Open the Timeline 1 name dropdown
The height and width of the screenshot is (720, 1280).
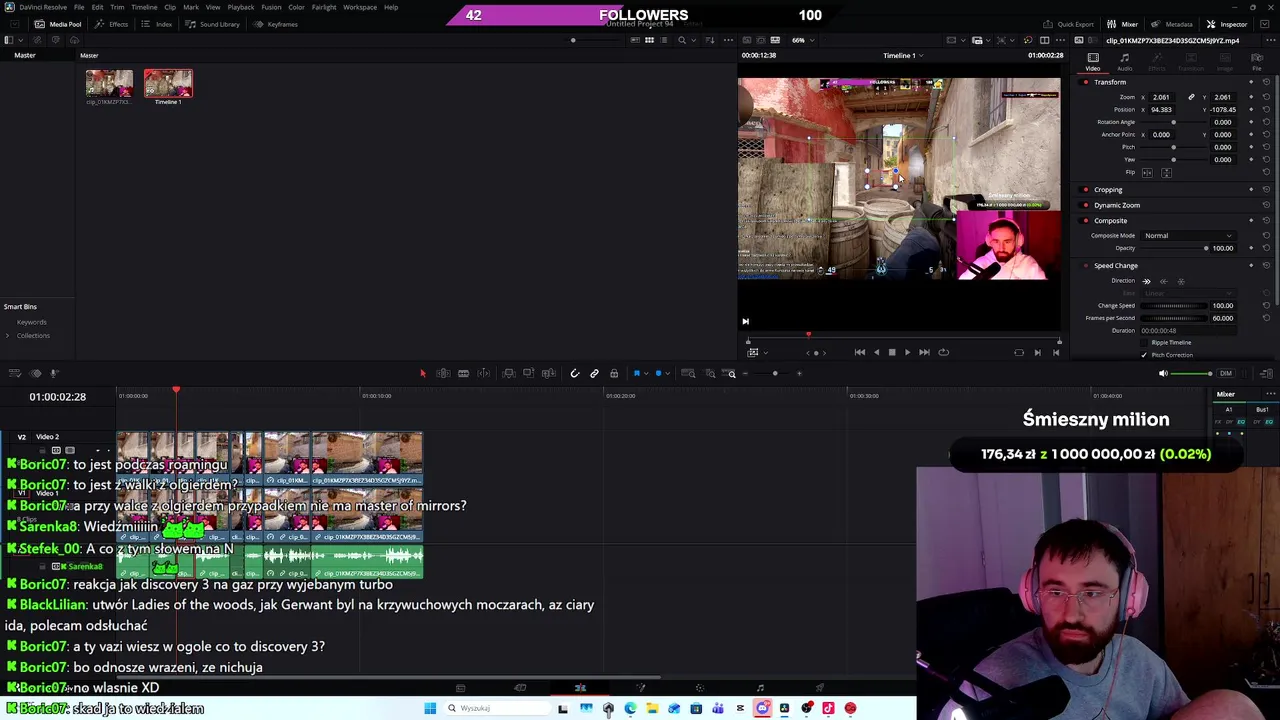pyautogui.click(x=903, y=56)
